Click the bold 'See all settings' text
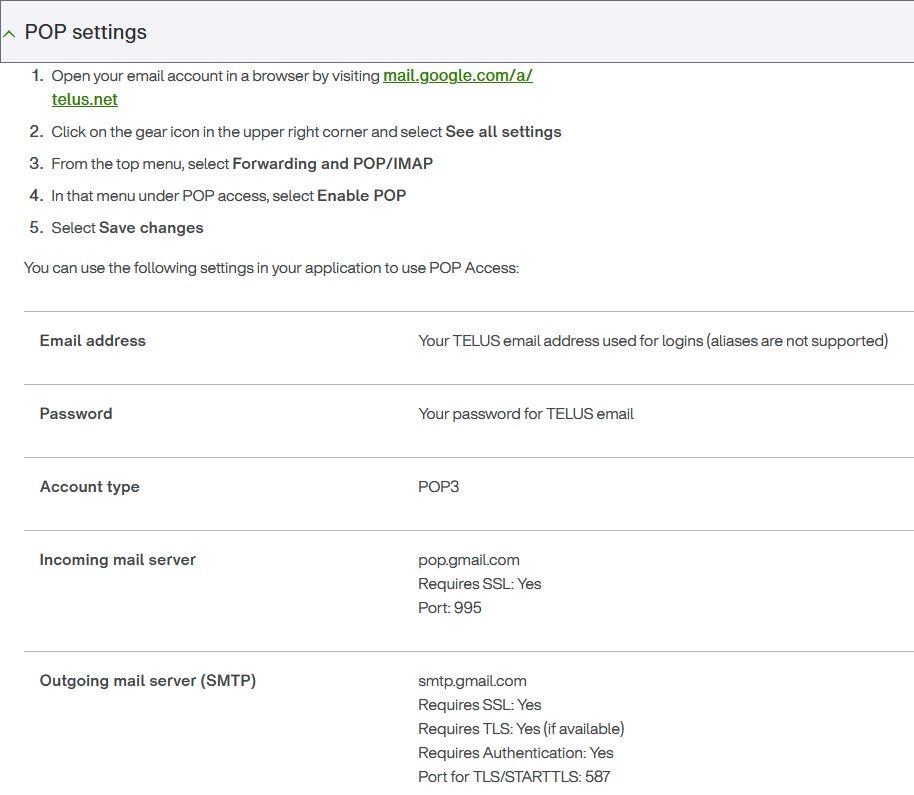The width and height of the screenshot is (914, 795). (x=503, y=132)
